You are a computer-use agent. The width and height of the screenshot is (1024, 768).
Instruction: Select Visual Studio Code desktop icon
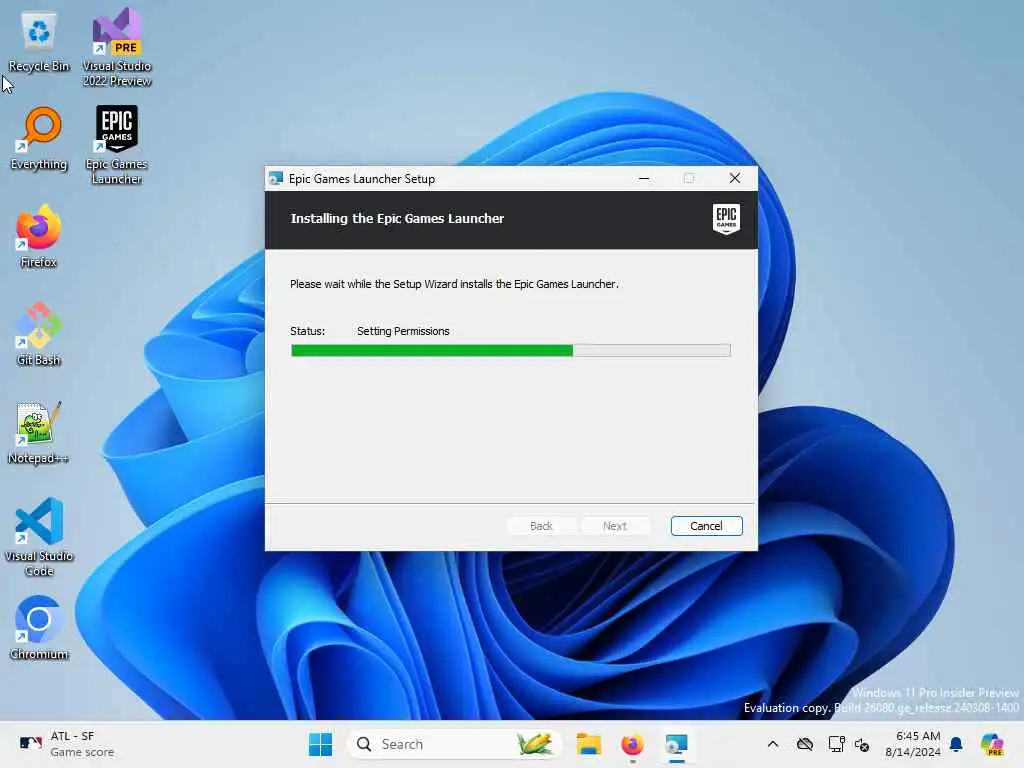(39, 537)
